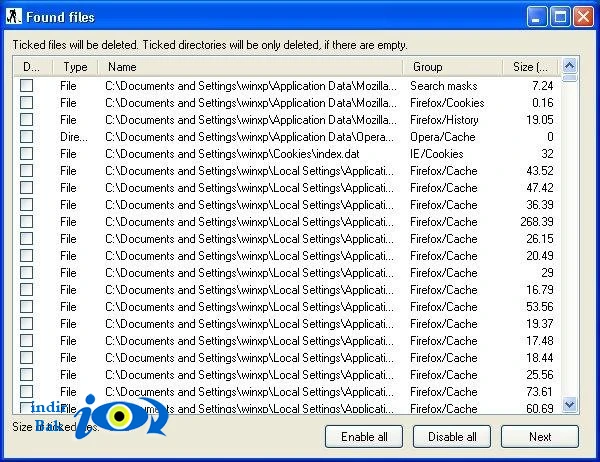Tick the checkbox for the 43.52 size file
Image resolution: width=600 pixels, height=462 pixels.
pos(26,170)
